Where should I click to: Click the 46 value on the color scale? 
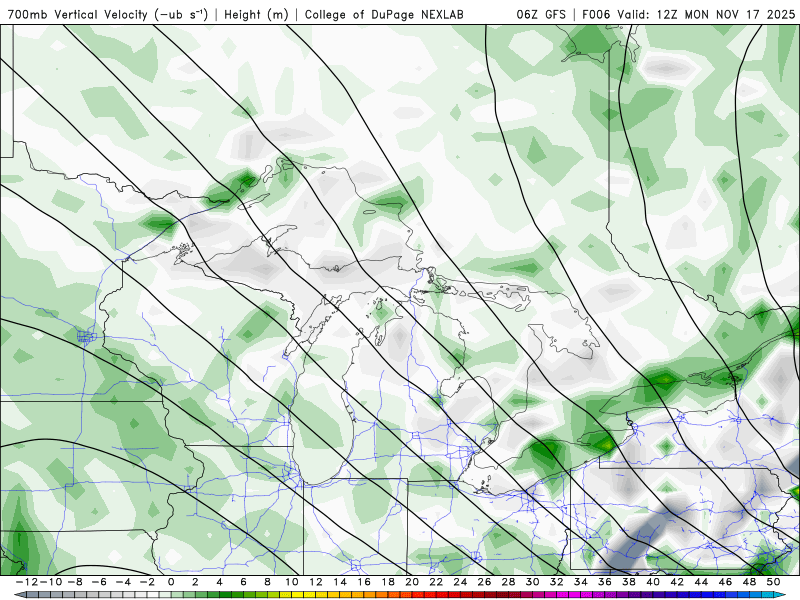click(726, 582)
